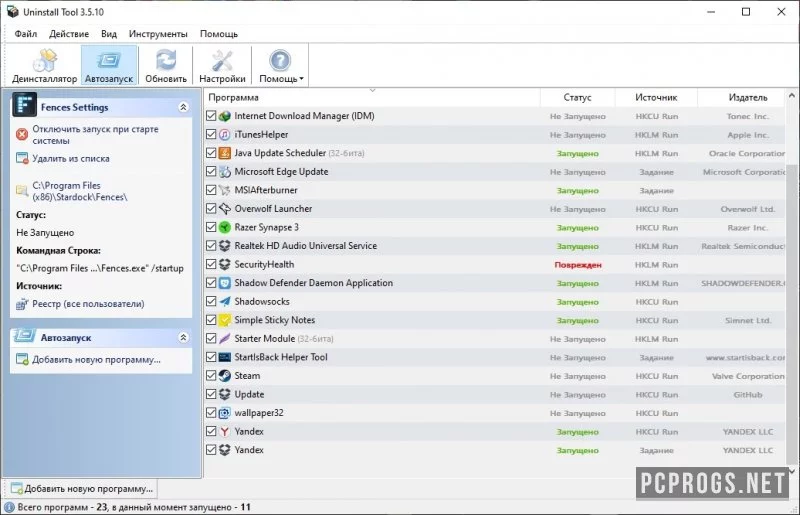Viewport: 800px width, 515px height.
Task: Click the list scrollbar up arrow
Action: coord(791,95)
